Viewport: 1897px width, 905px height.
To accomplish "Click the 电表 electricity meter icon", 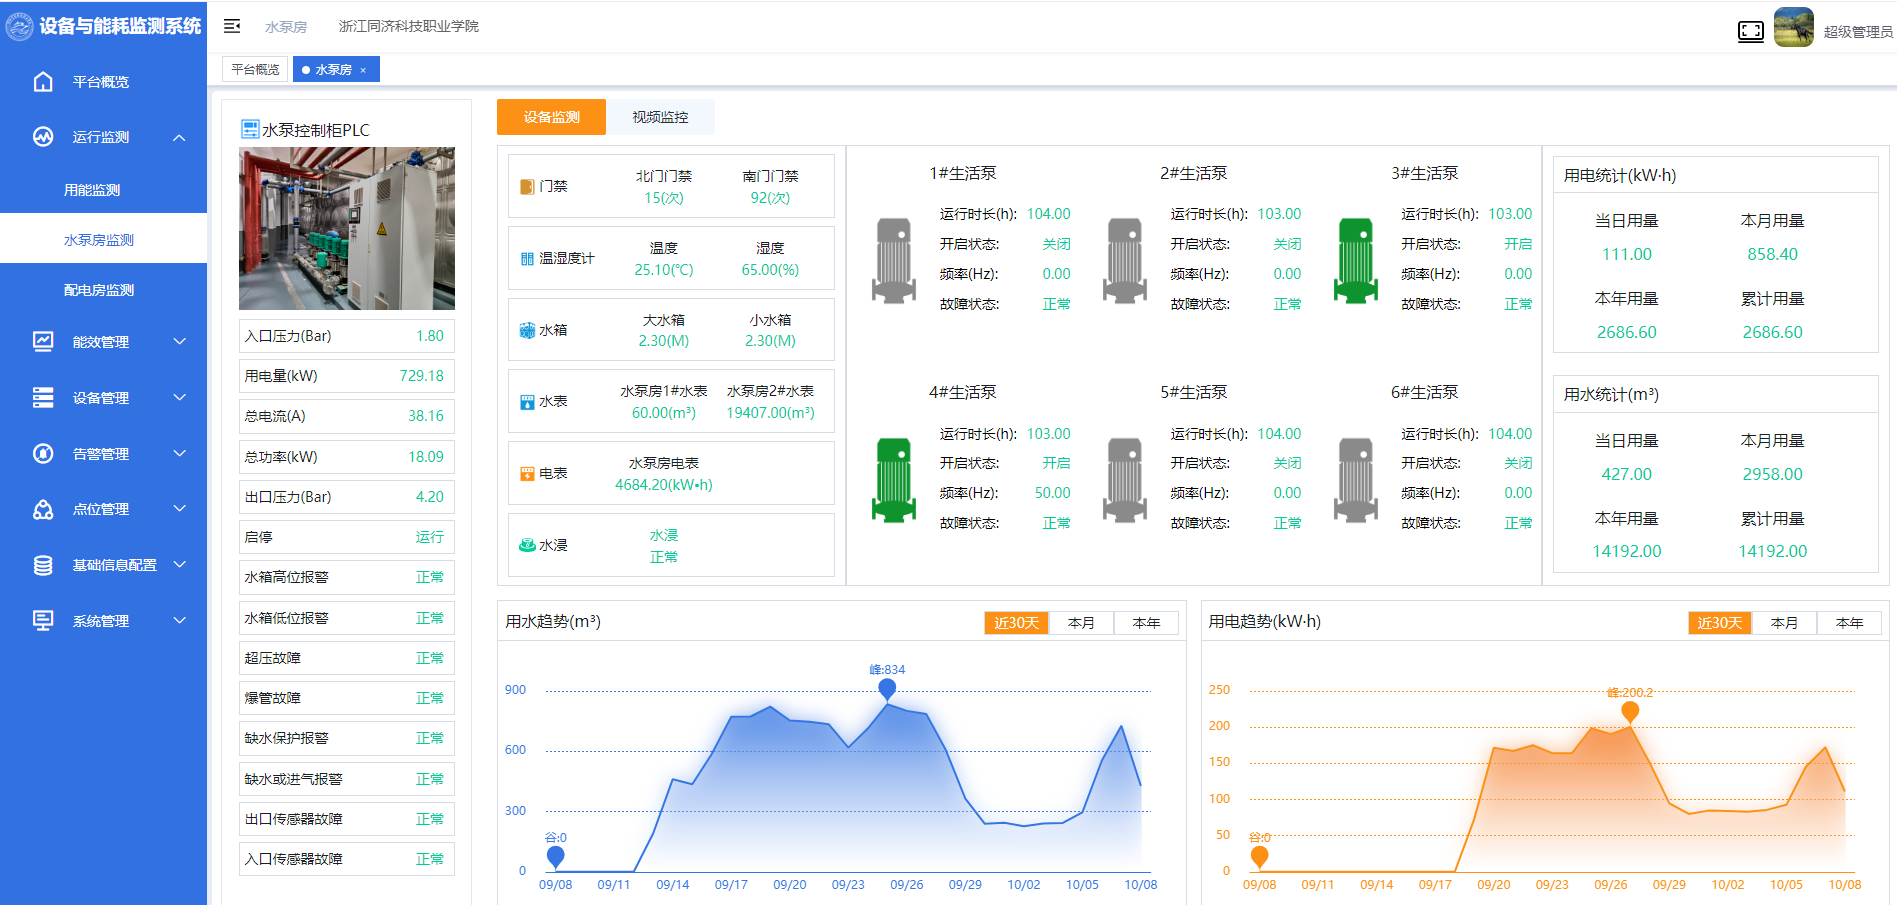I will pos(527,473).
